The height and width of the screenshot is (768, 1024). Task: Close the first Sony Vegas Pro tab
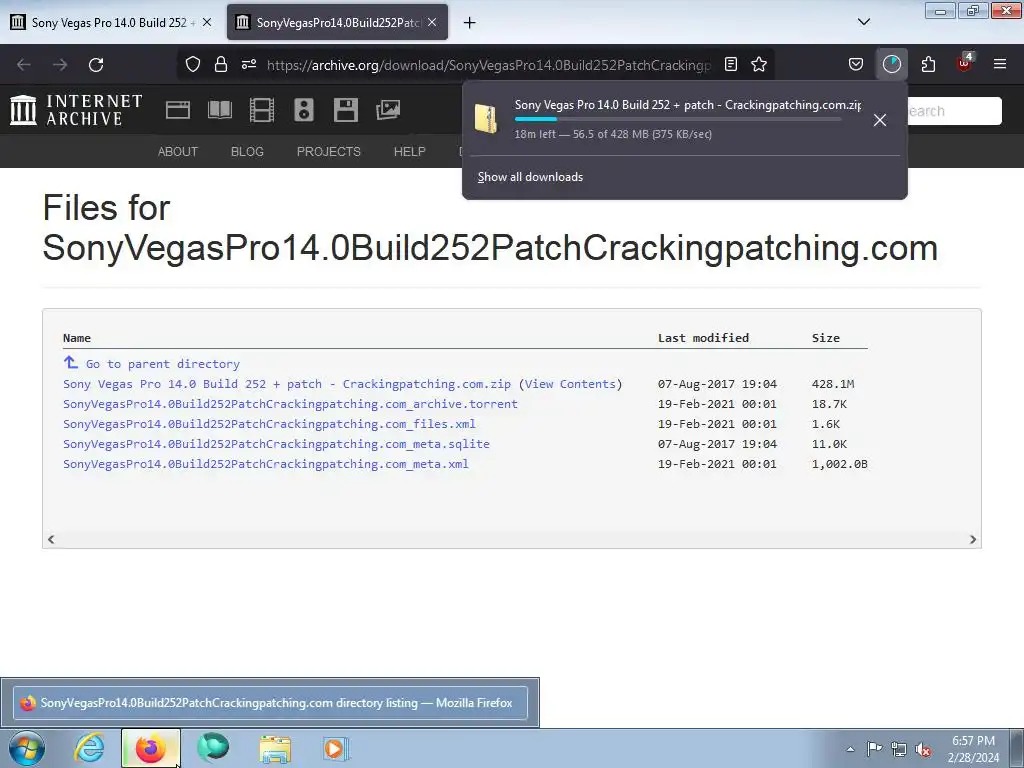(206, 22)
